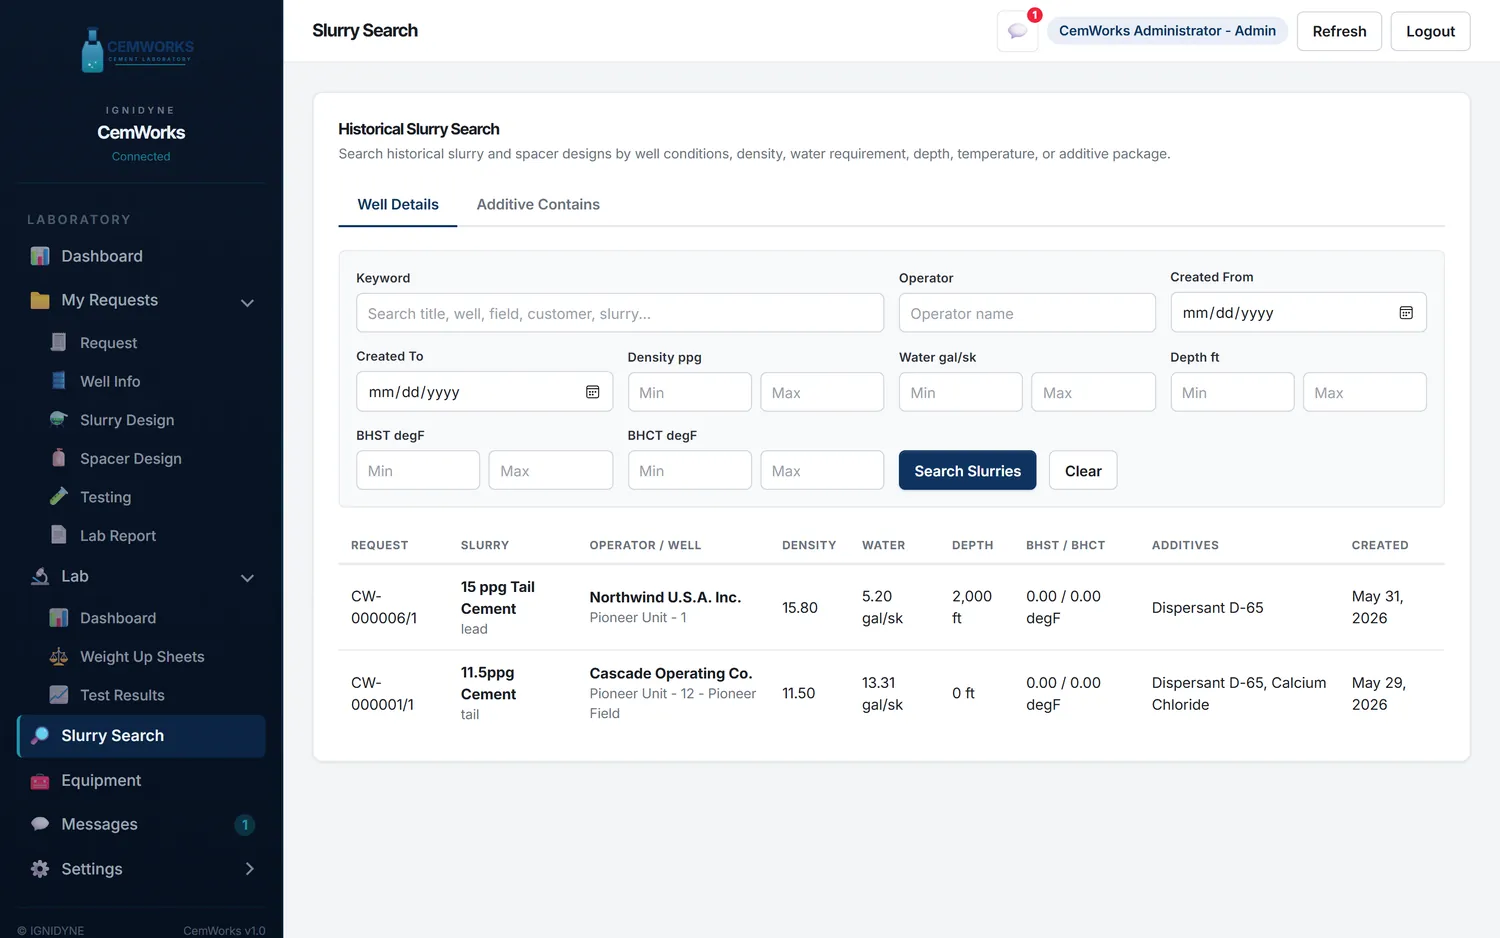
Task: Focus the Density ppg Max field
Action: [x=822, y=392]
